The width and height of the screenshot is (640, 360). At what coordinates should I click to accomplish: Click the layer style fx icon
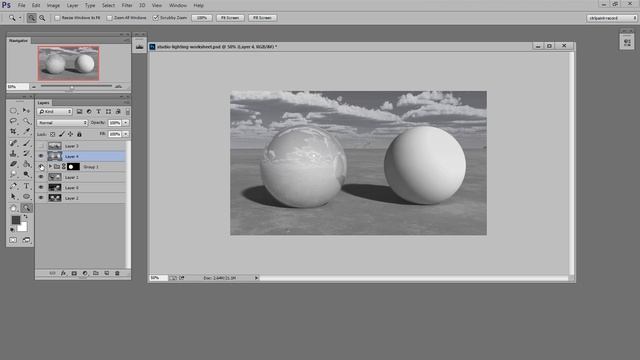click(63, 273)
